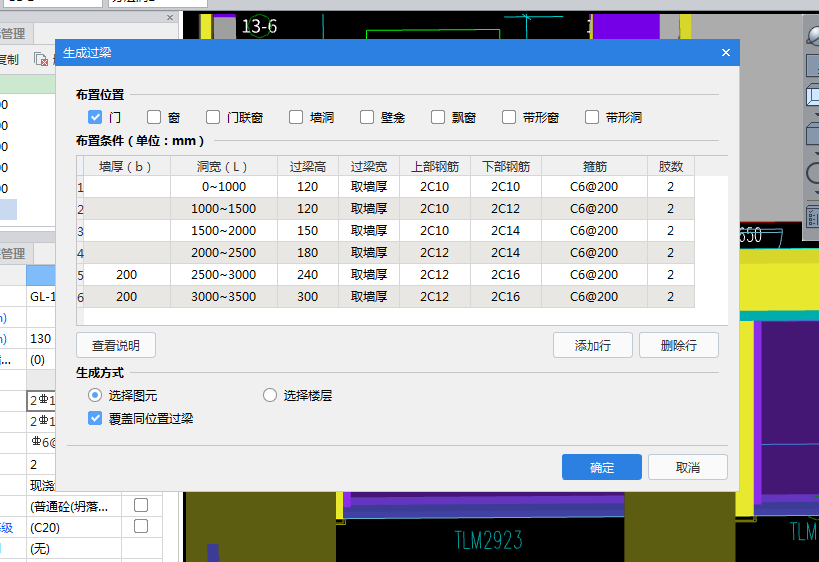
Task: Click TLM2923 label in drawing
Action: tap(488, 540)
